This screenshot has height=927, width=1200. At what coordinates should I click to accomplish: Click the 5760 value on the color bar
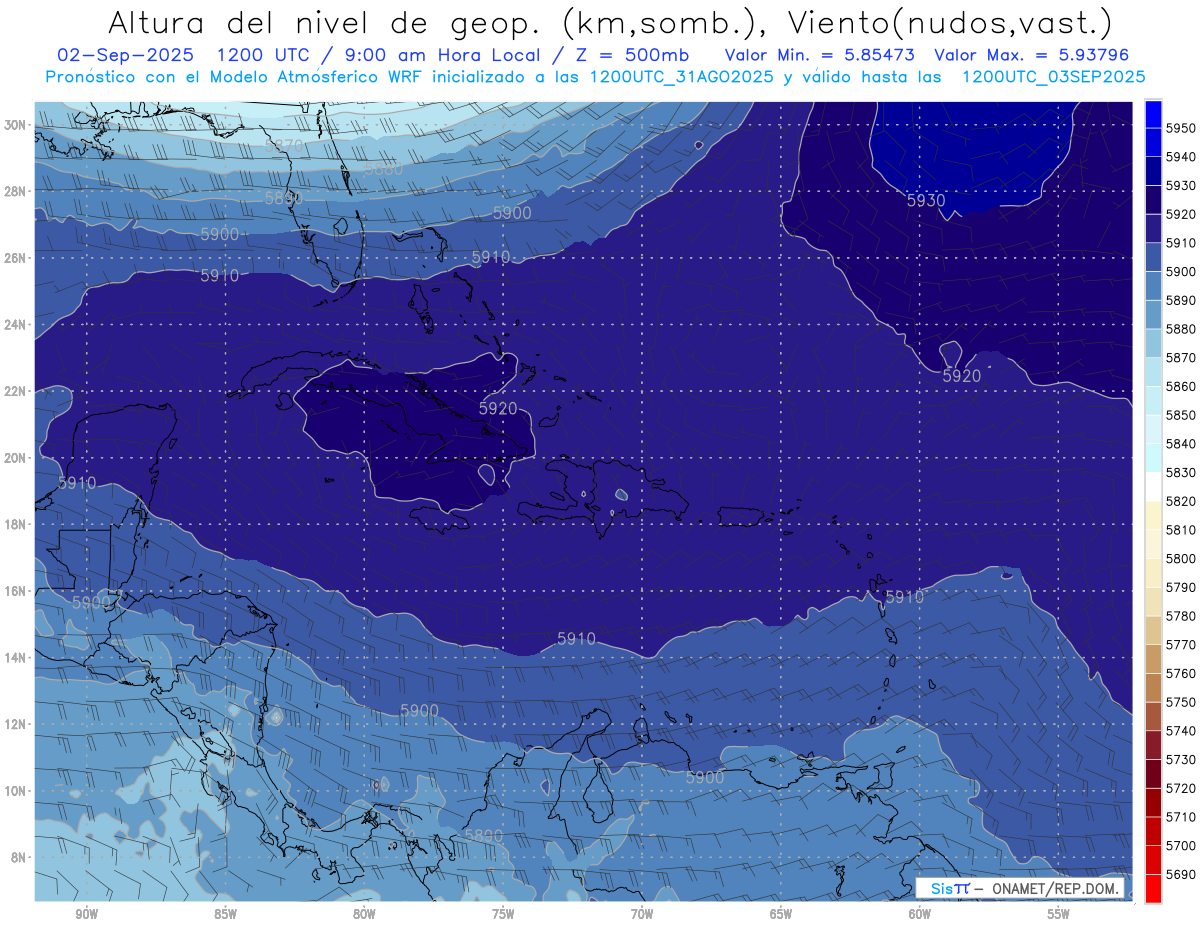pos(1181,673)
